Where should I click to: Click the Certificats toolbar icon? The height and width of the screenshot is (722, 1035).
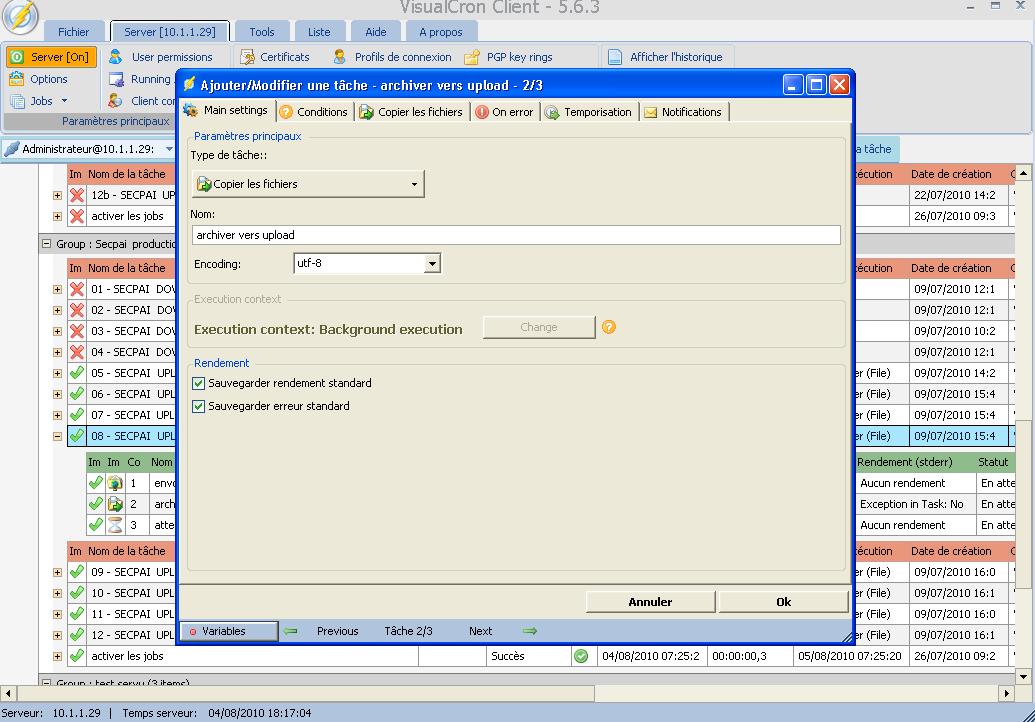(246, 57)
